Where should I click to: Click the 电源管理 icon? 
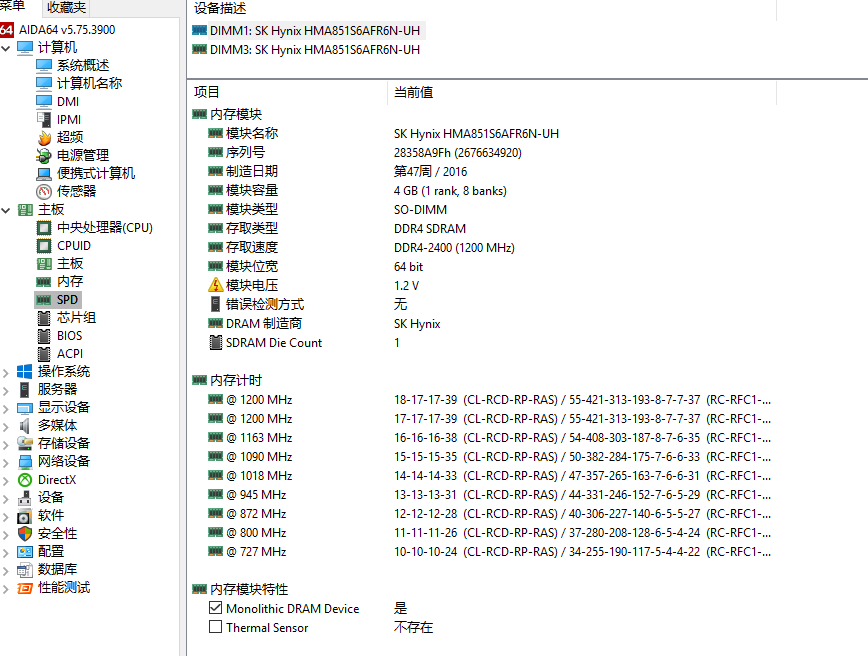point(44,156)
